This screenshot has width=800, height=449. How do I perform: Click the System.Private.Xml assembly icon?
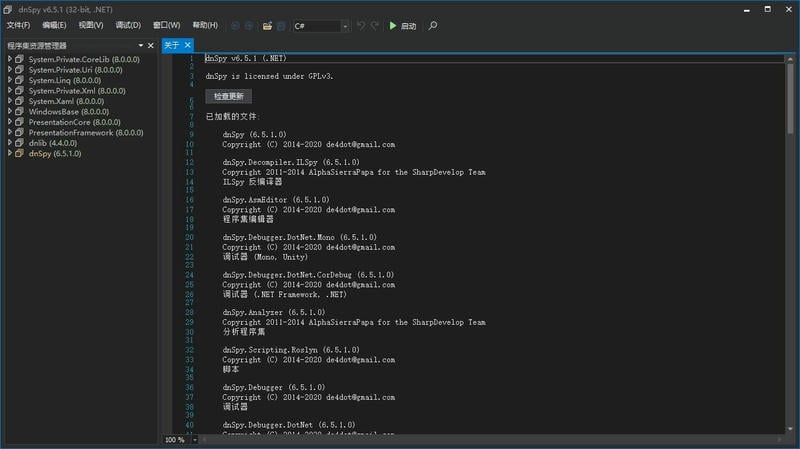pos(19,90)
